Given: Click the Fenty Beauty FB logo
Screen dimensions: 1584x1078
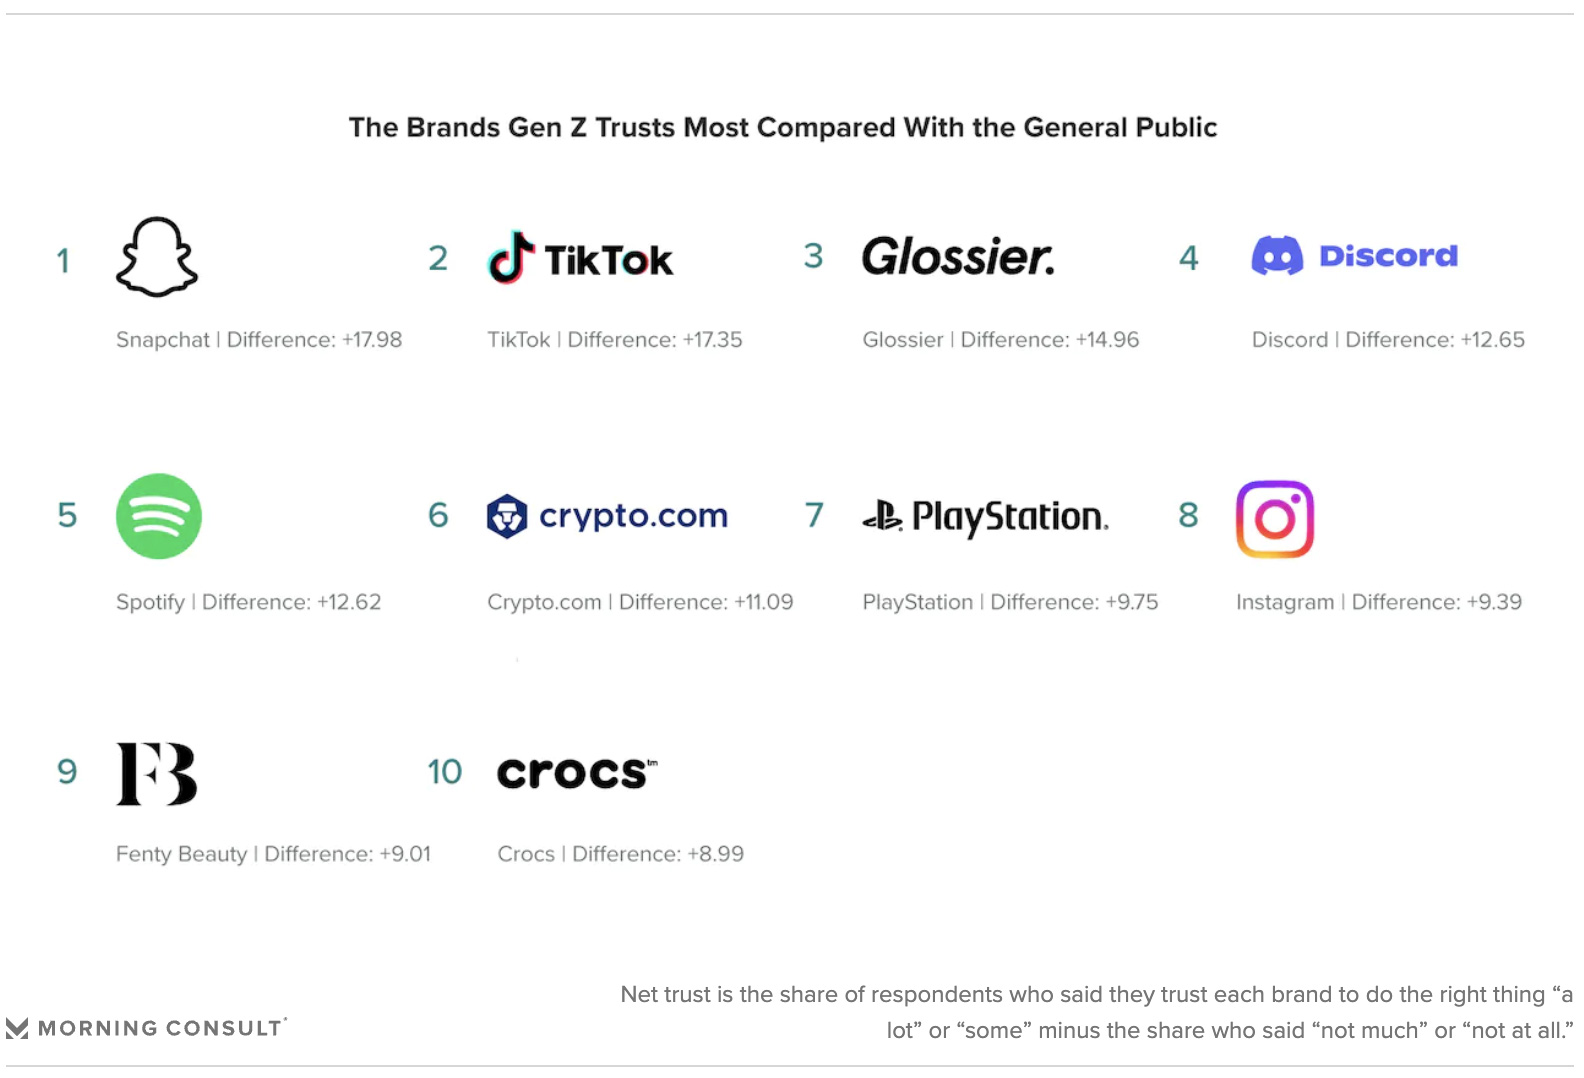Looking at the screenshot, I should (x=157, y=774).
